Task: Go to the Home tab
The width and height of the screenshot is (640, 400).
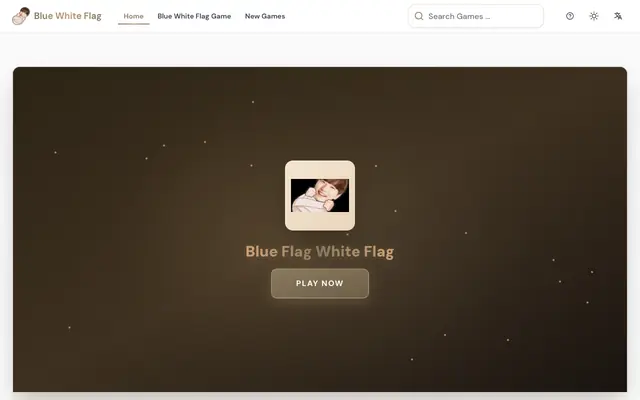Action: [x=133, y=16]
